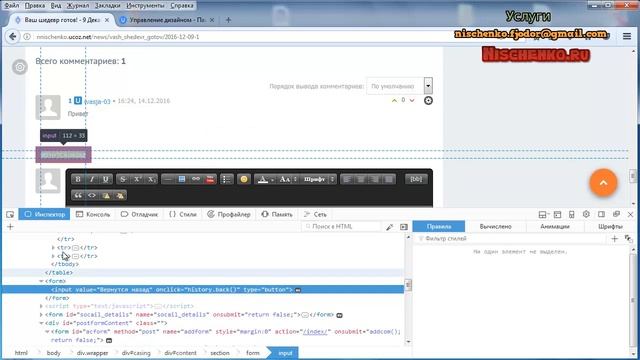This screenshot has width=640, height=360.
Task: Select the Инспектор devtools tab
Action: (x=44, y=214)
